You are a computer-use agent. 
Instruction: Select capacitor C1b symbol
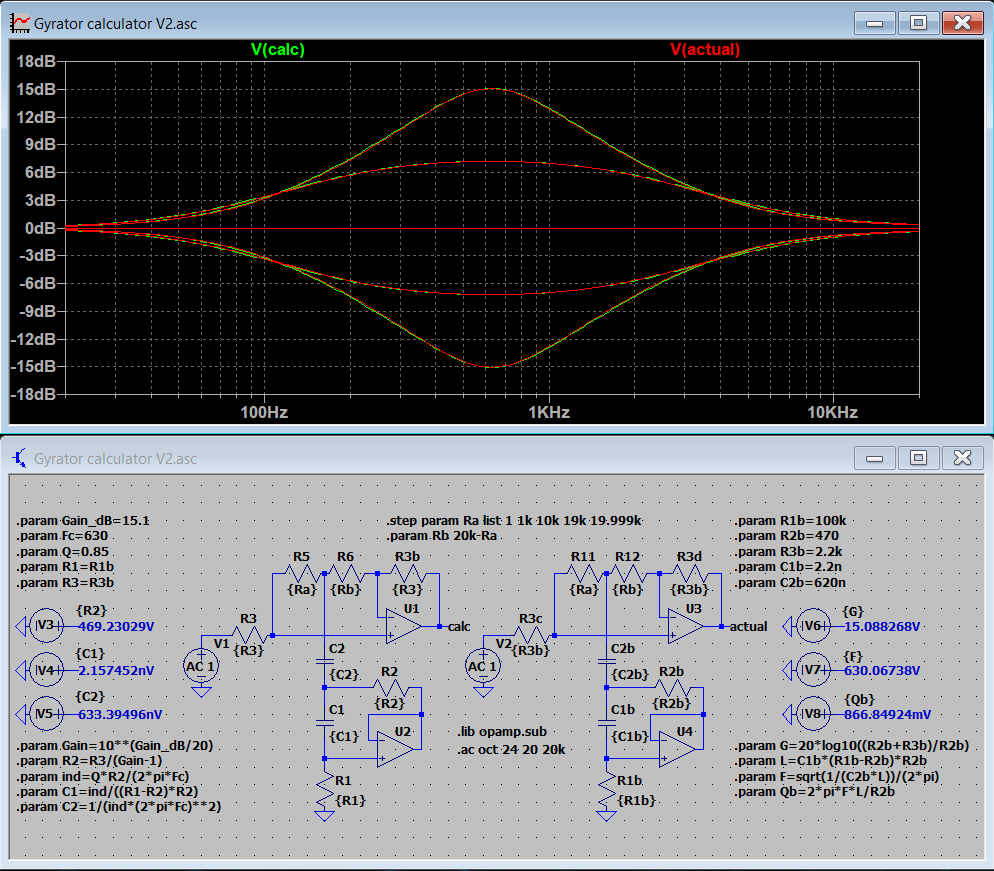[606, 723]
